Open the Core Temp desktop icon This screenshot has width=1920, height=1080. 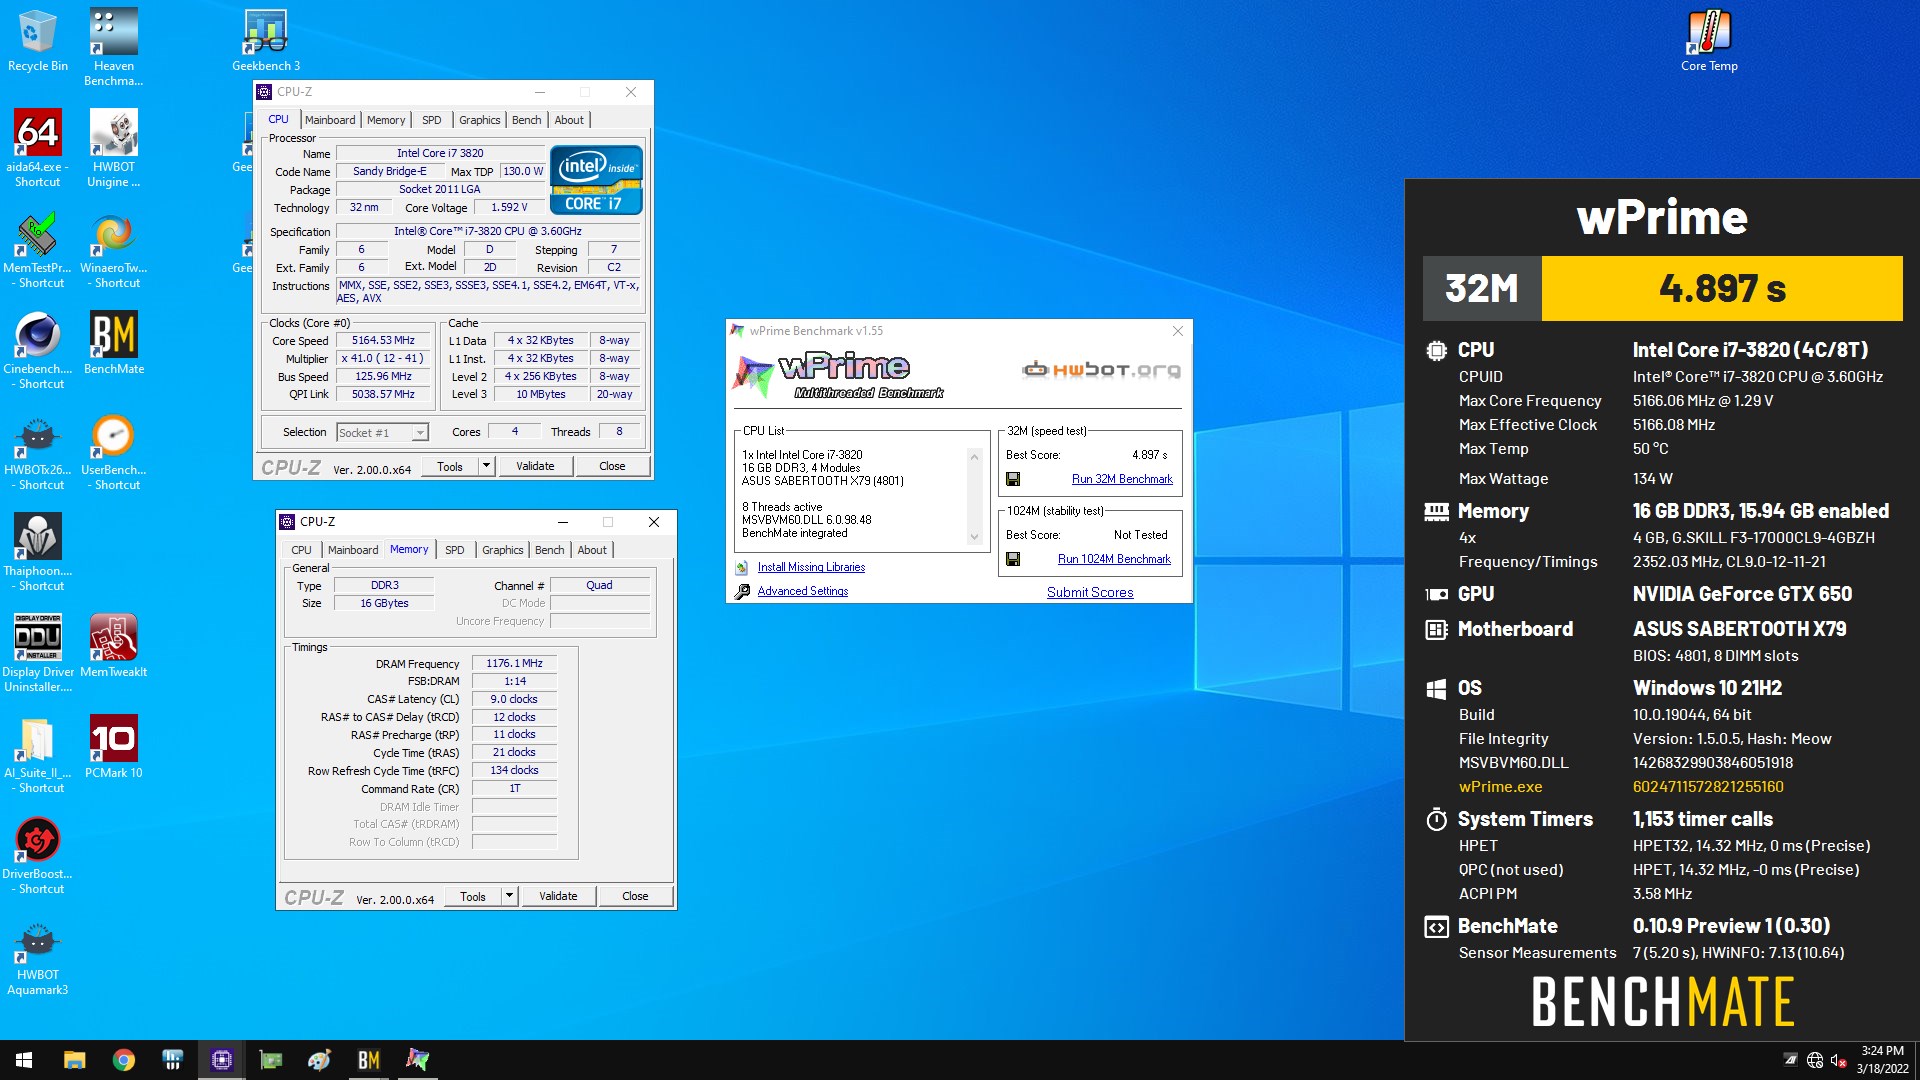1709,40
